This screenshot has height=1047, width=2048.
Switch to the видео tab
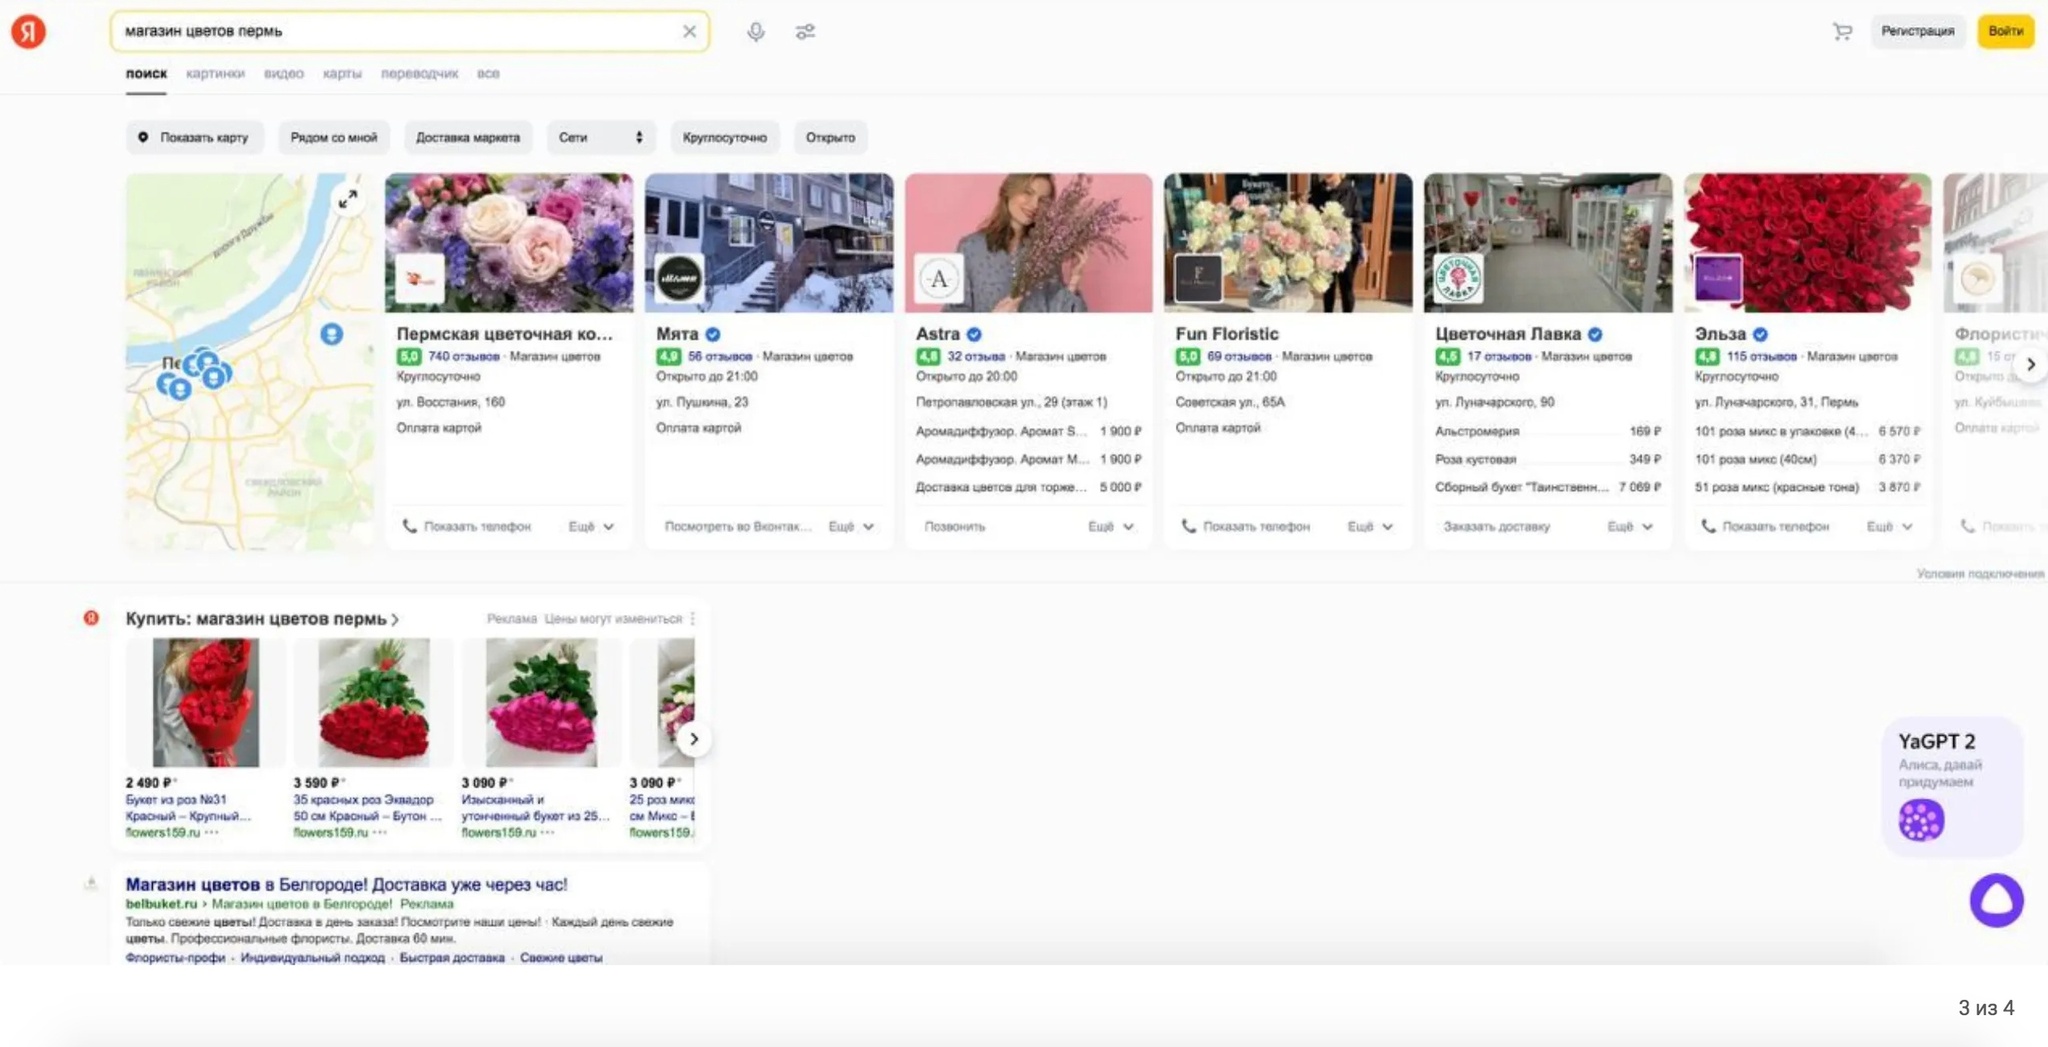pyautogui.click(x=284, y=73)
